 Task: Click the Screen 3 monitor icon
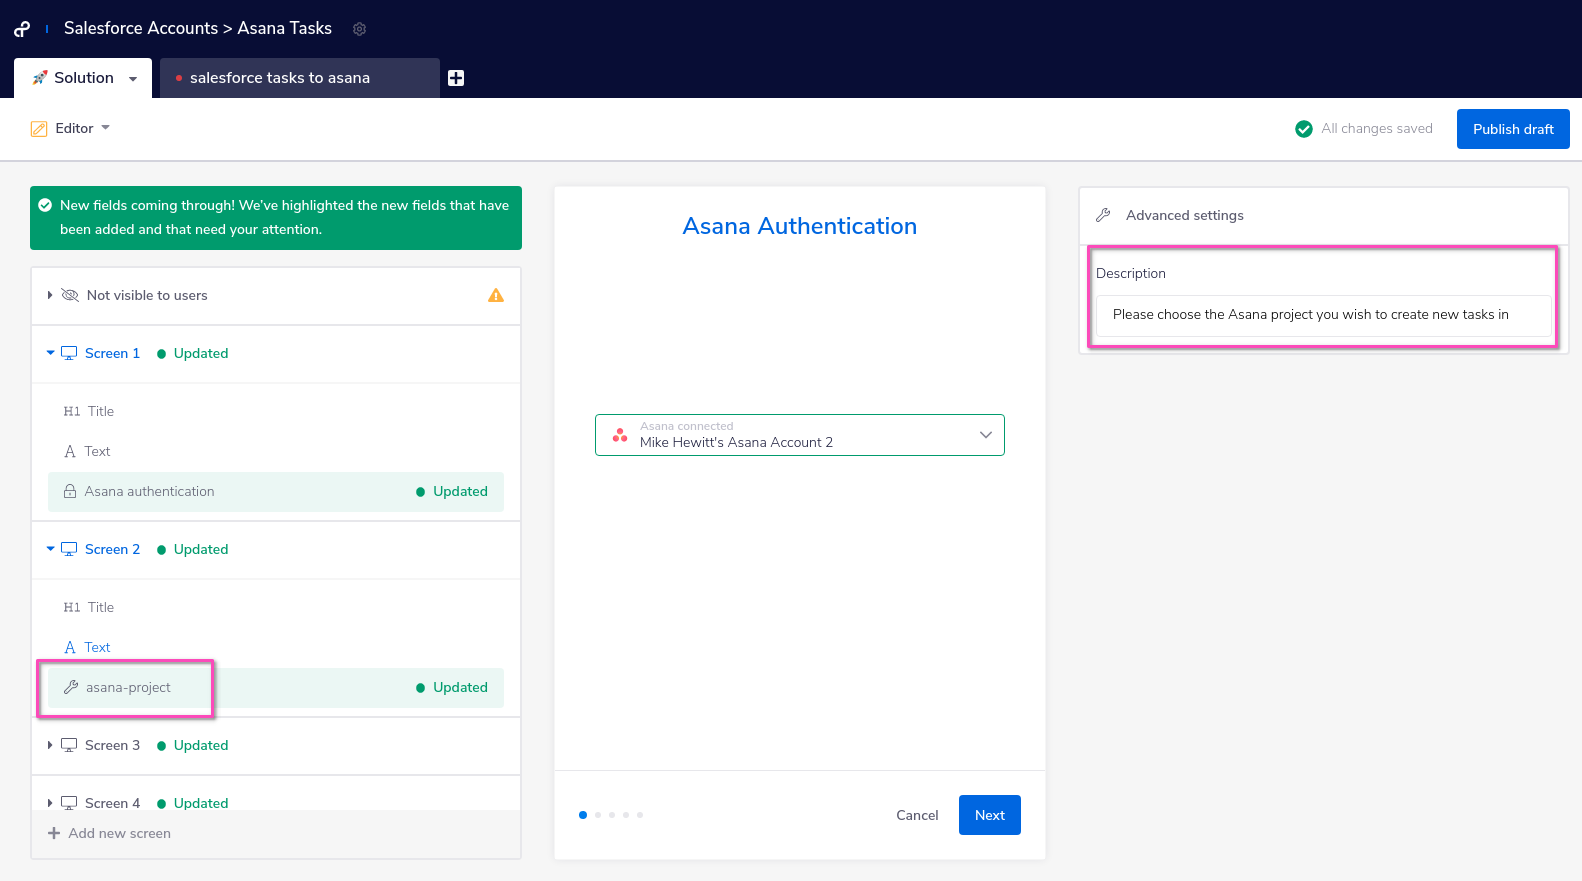tap(69, 745)
